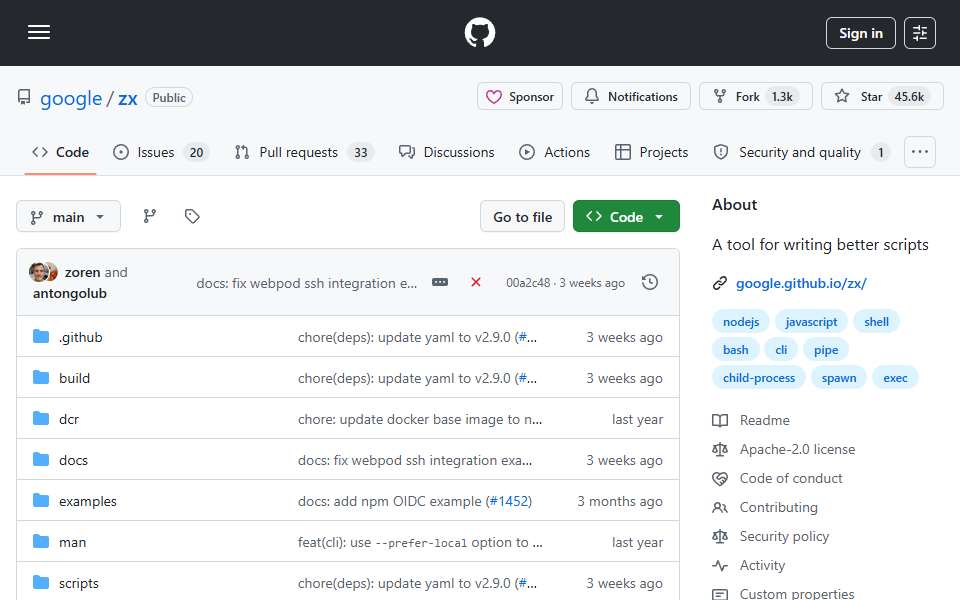The image size is (960, 600).
Task: Open pull request #1452 link
Action: (509, 501)
